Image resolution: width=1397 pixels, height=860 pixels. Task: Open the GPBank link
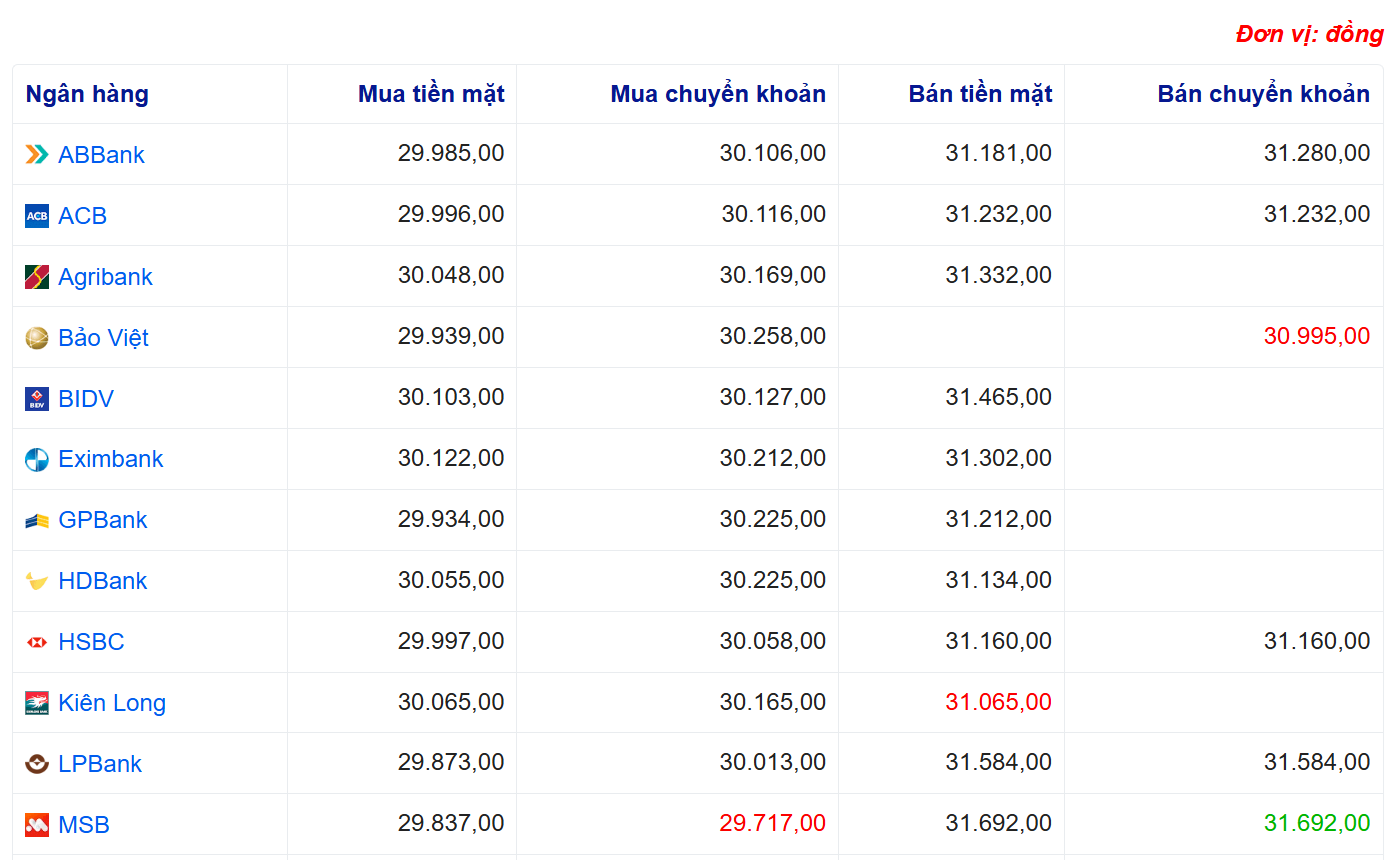[x=102, y=520]
